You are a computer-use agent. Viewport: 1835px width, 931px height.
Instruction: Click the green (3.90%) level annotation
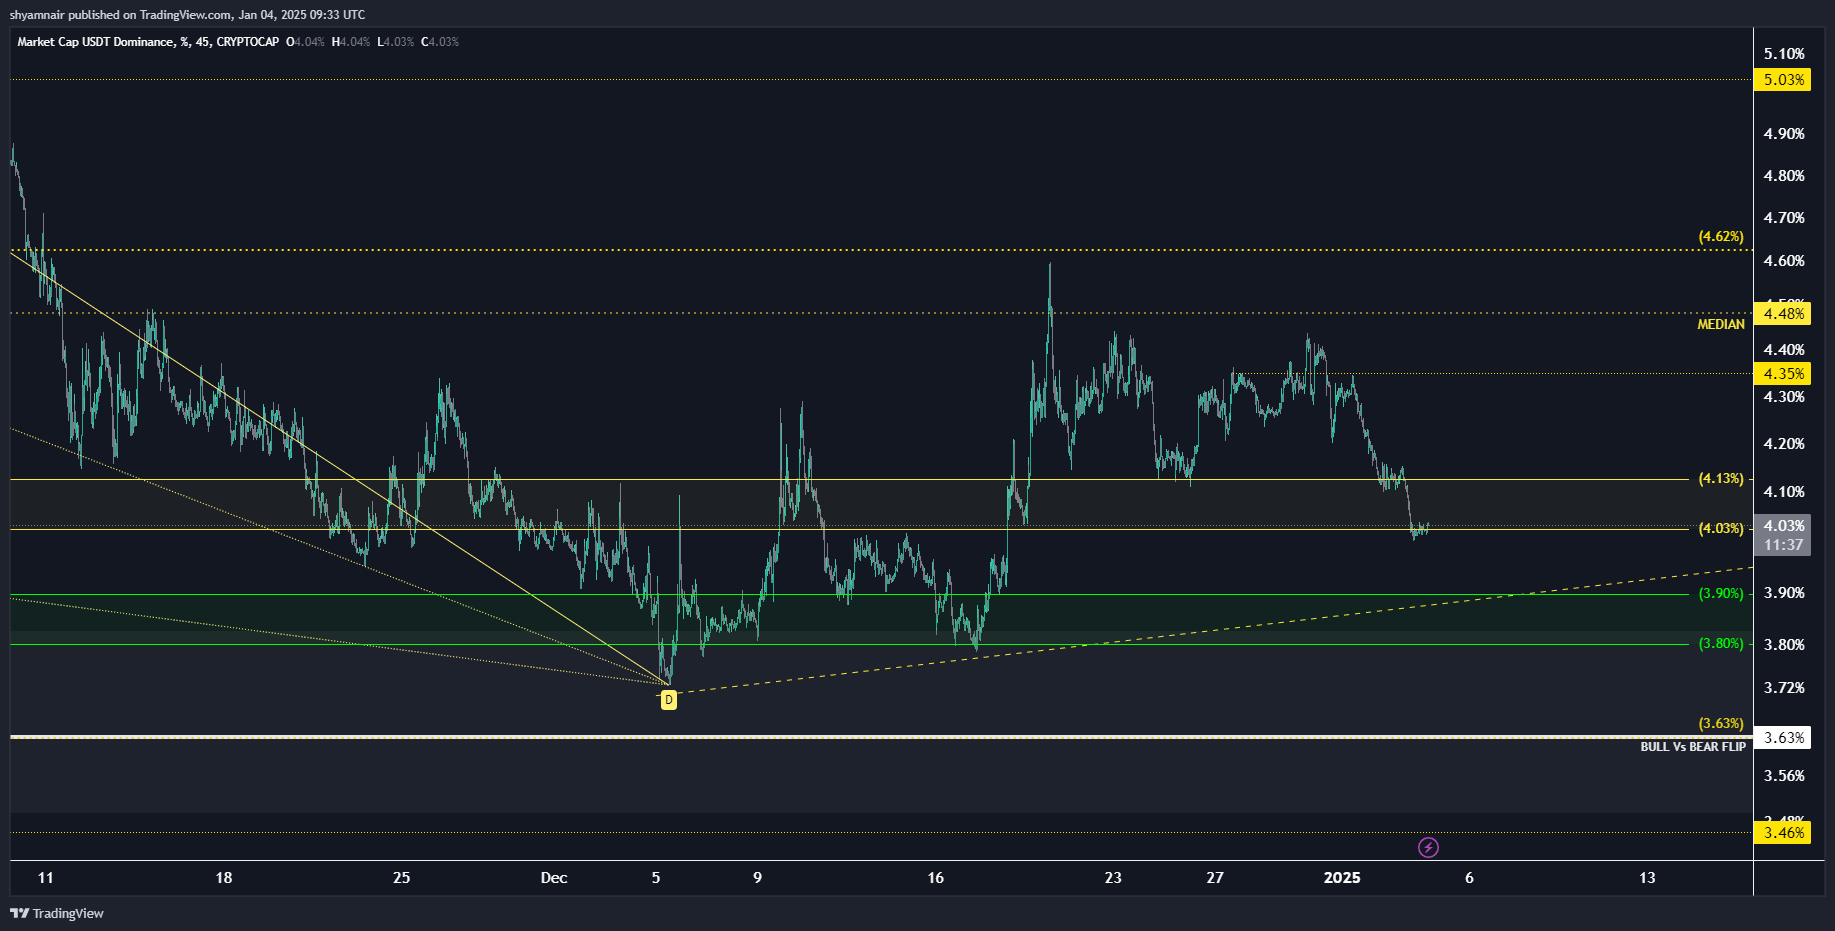tap(1721, 594)
